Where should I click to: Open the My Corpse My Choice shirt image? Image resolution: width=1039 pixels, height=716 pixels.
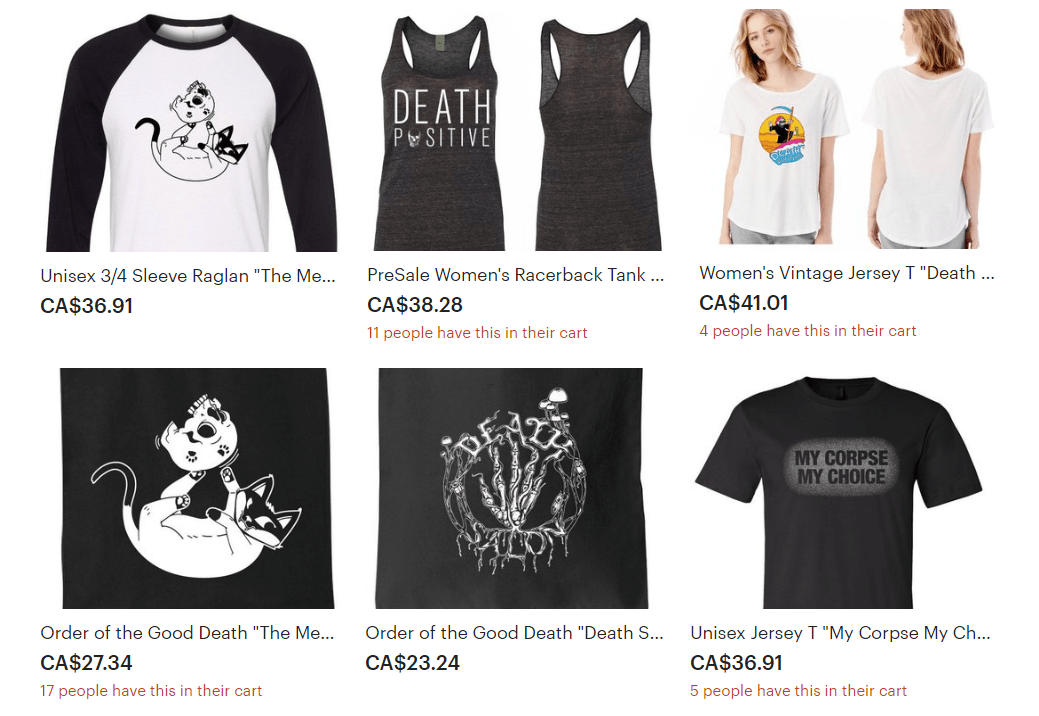click(x=838, y=491)
